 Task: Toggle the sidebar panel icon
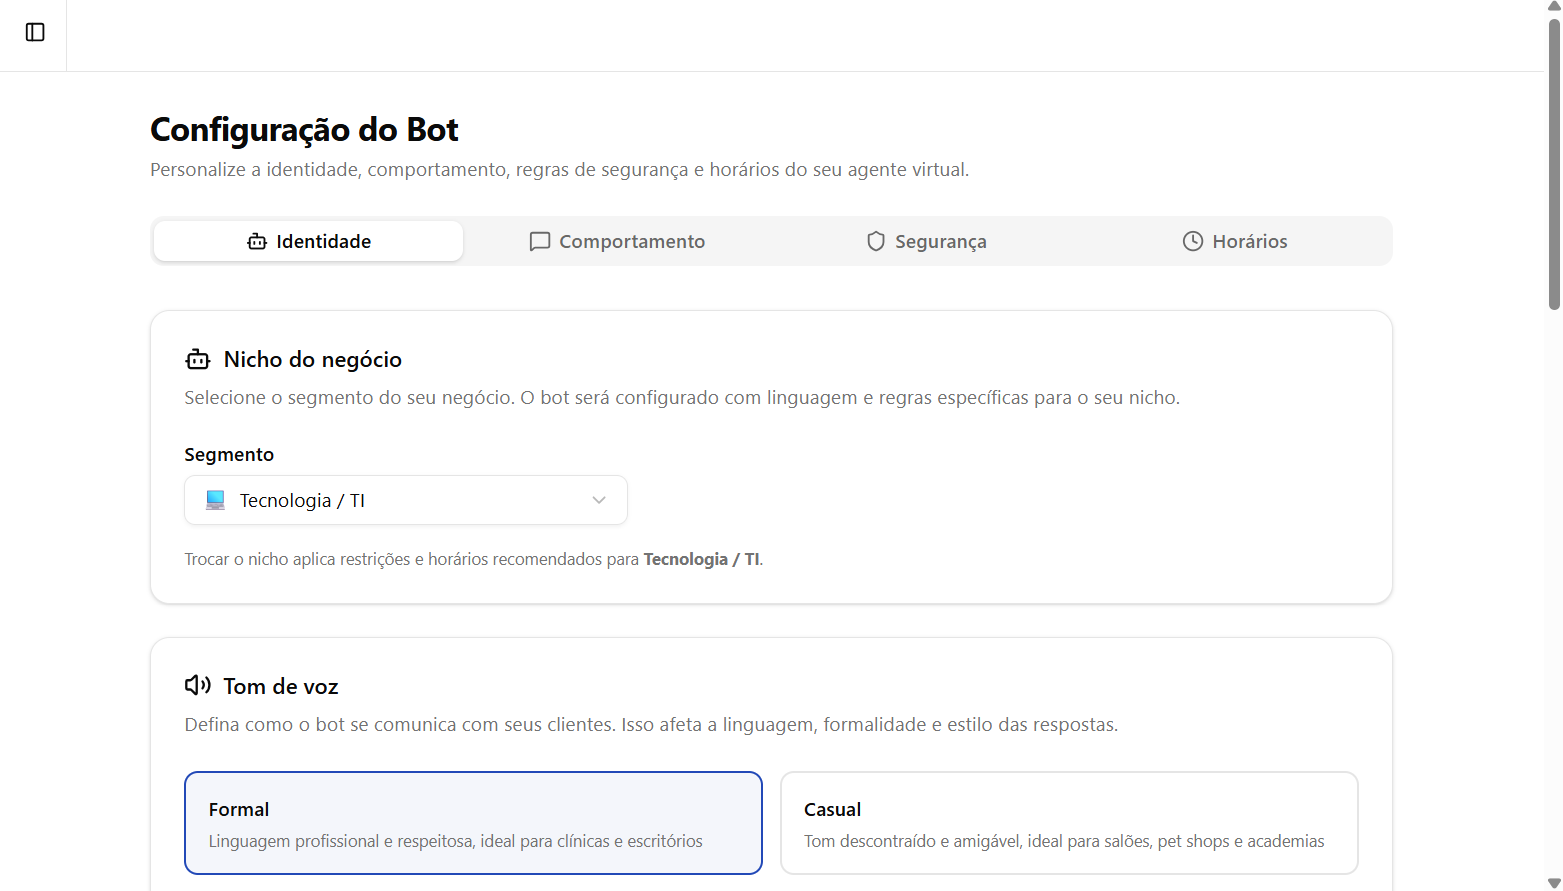pos(35,32)
